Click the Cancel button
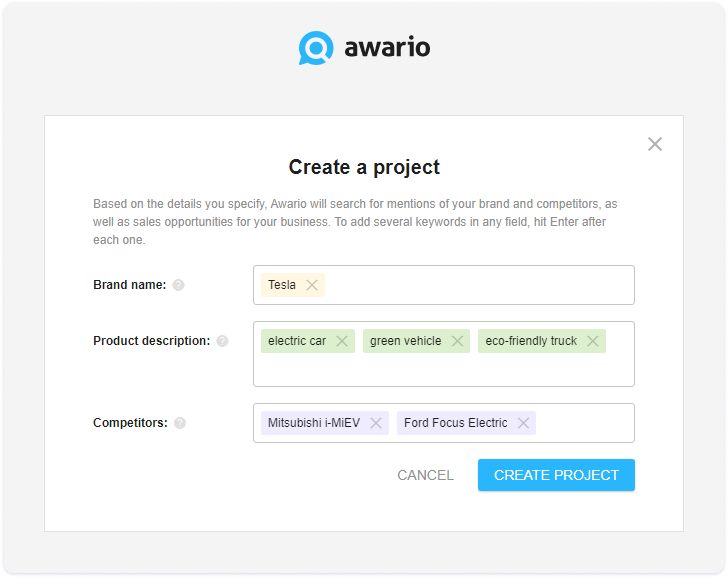 pos(425,475)
